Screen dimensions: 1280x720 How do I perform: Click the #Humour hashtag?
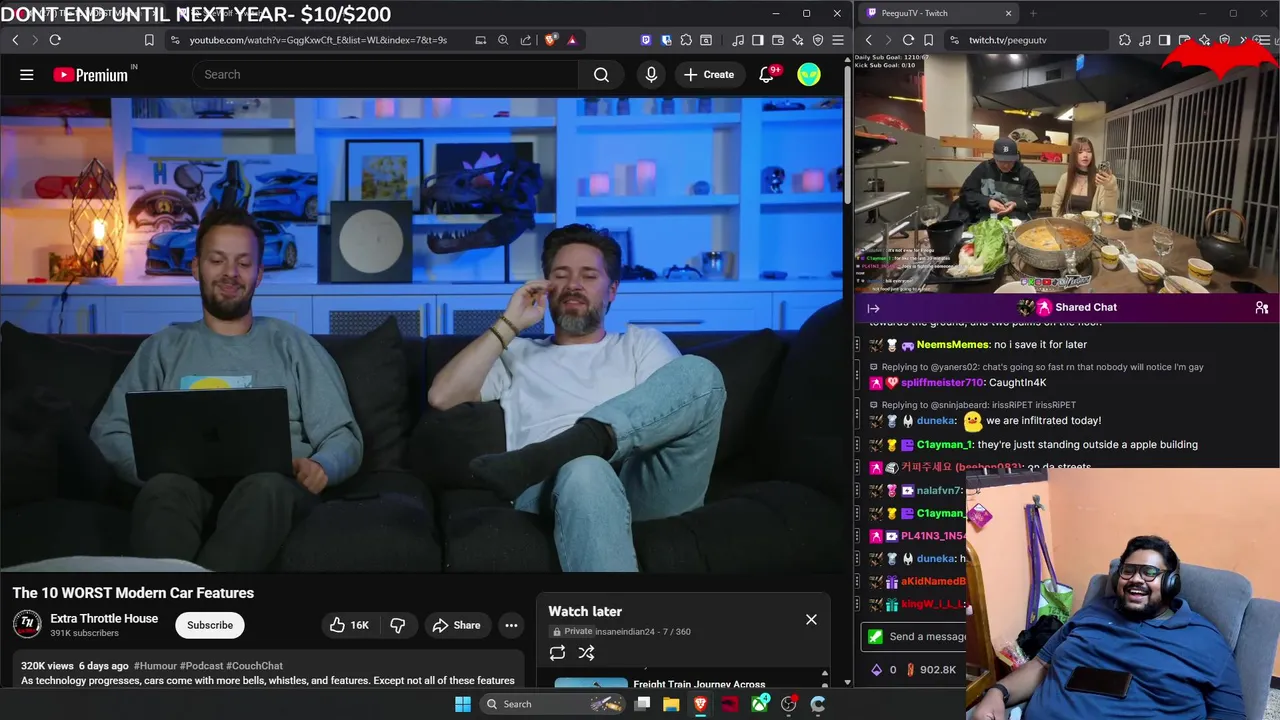[x=154, y=666]
